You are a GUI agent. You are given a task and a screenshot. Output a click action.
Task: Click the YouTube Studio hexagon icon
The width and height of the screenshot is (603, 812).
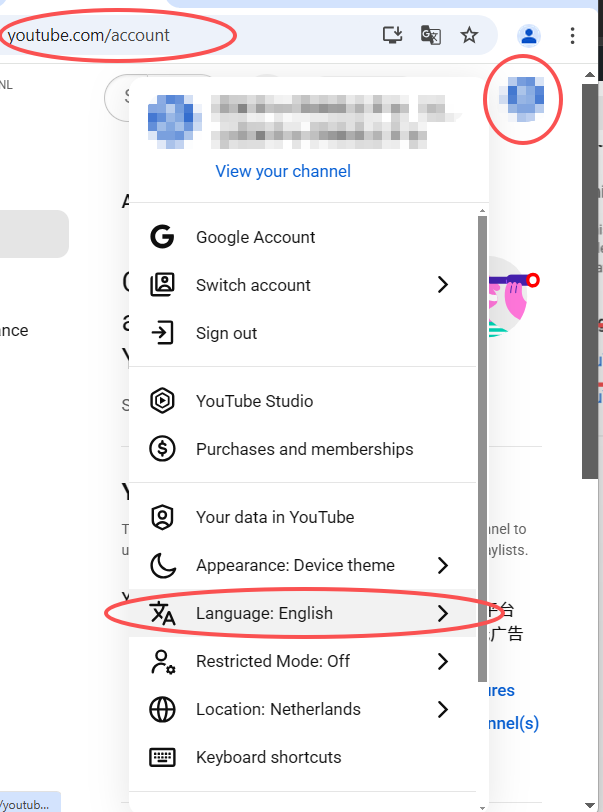pos(162,401)
